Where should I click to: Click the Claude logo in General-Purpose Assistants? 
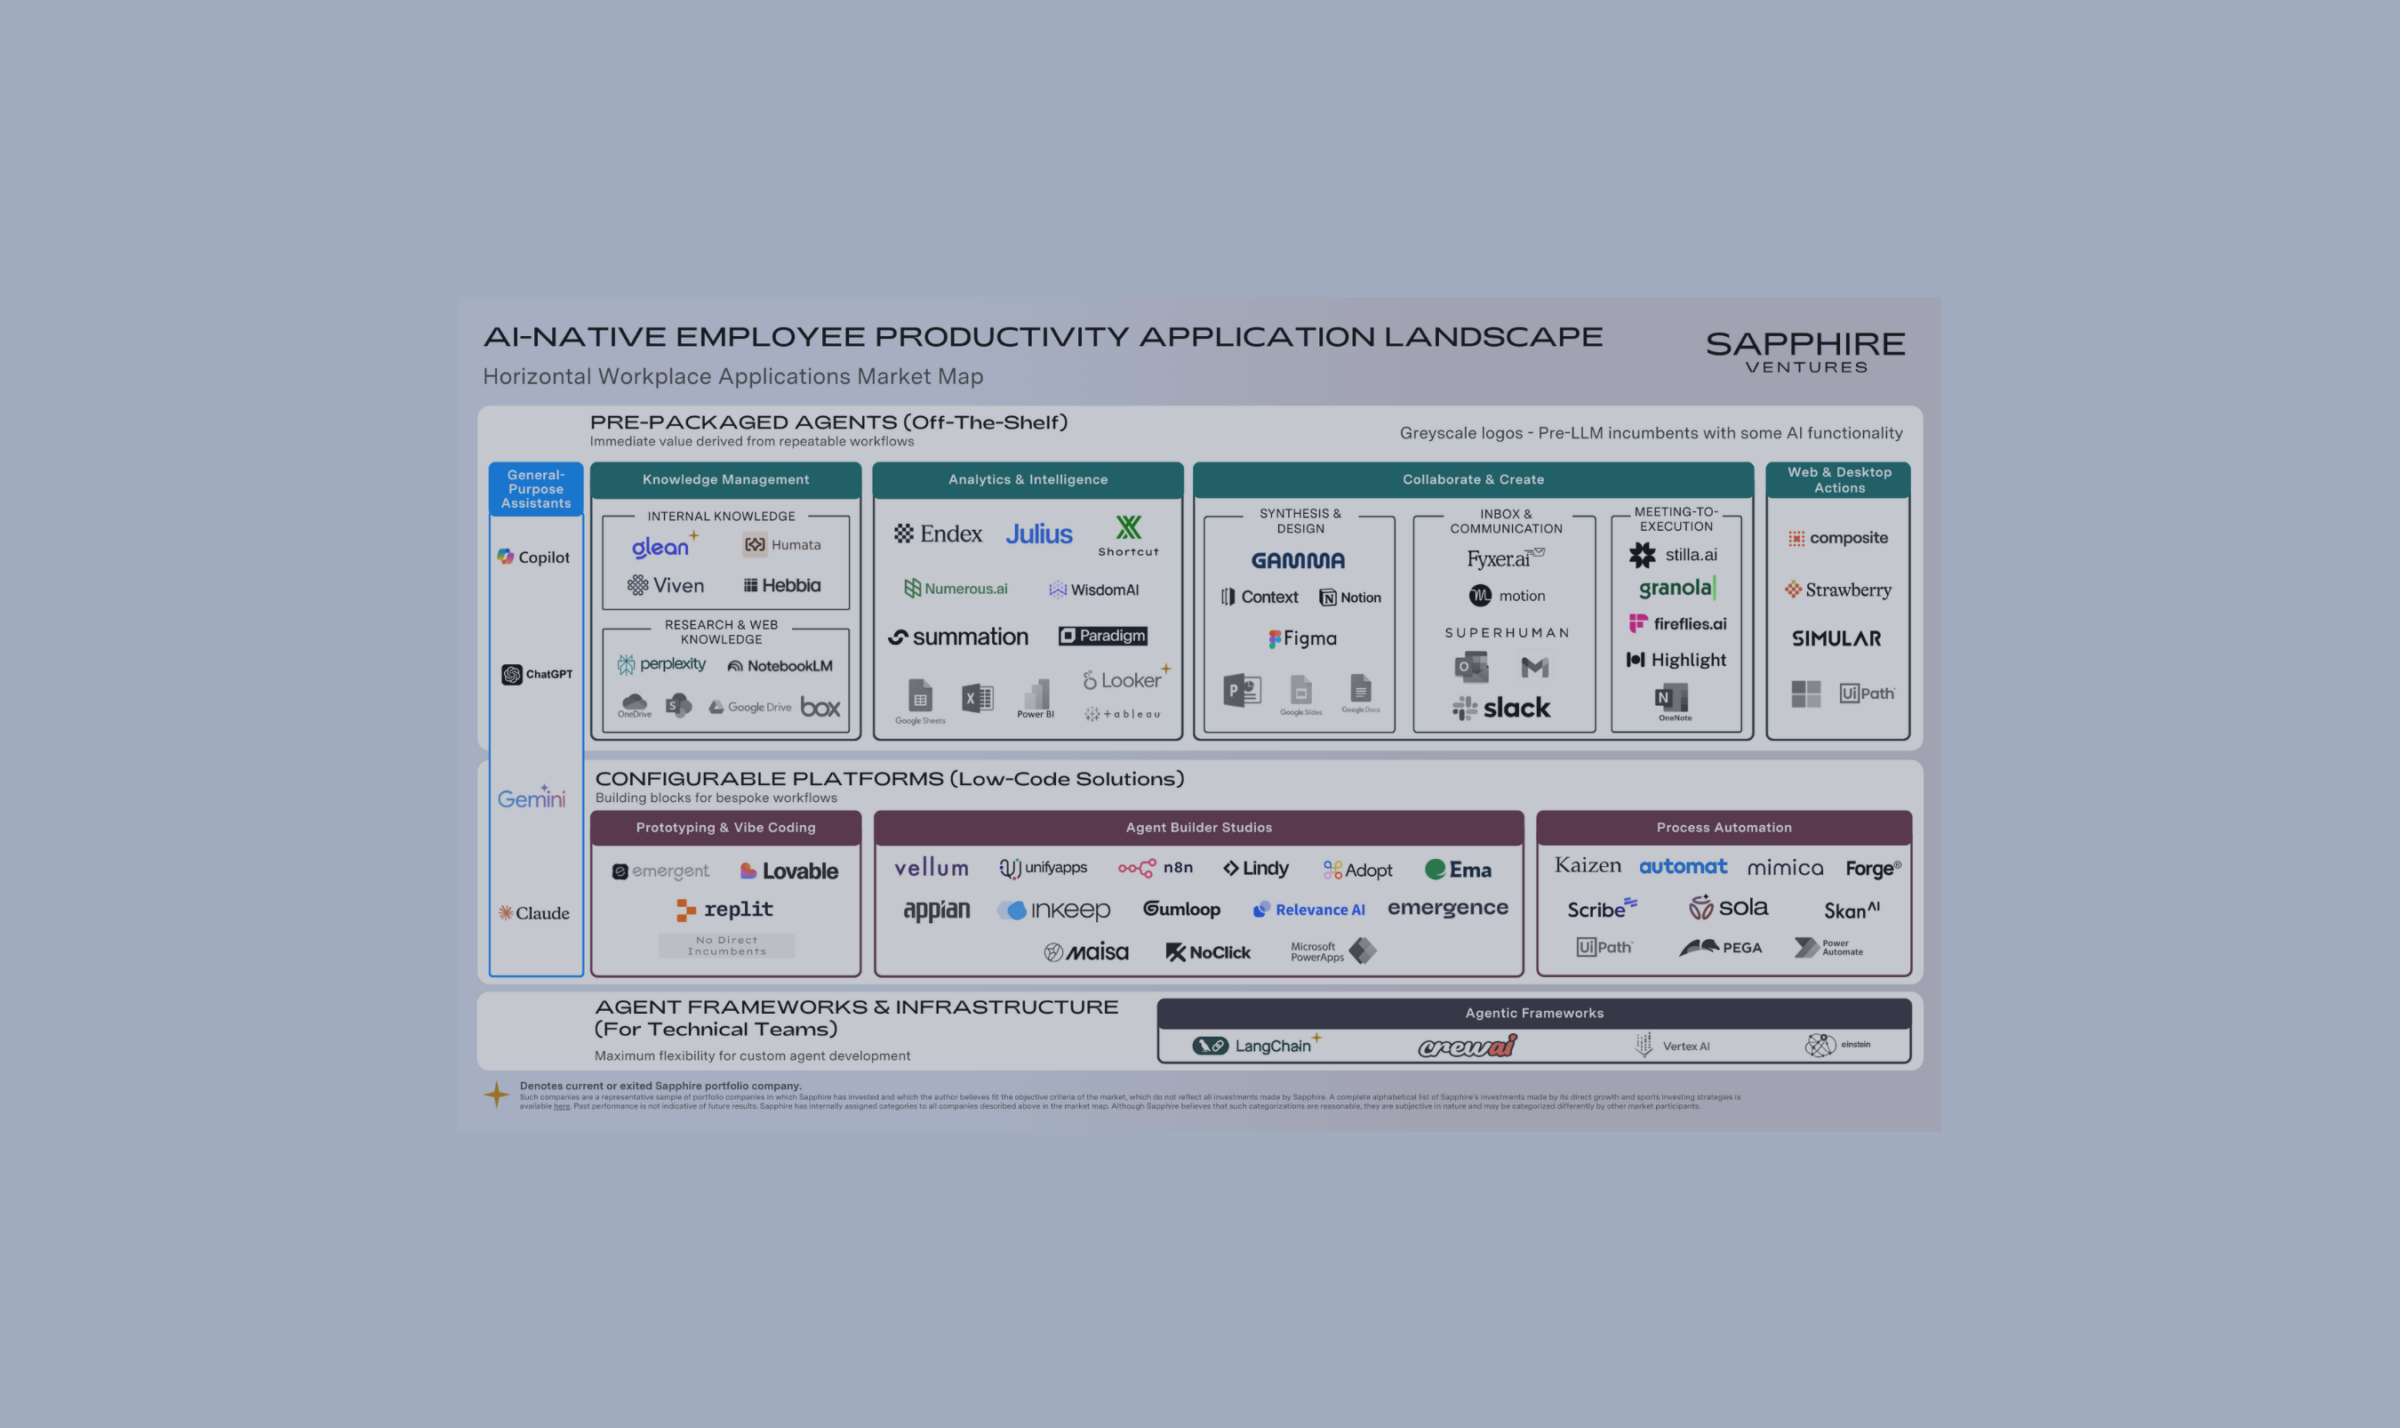(x=534, y=912)
